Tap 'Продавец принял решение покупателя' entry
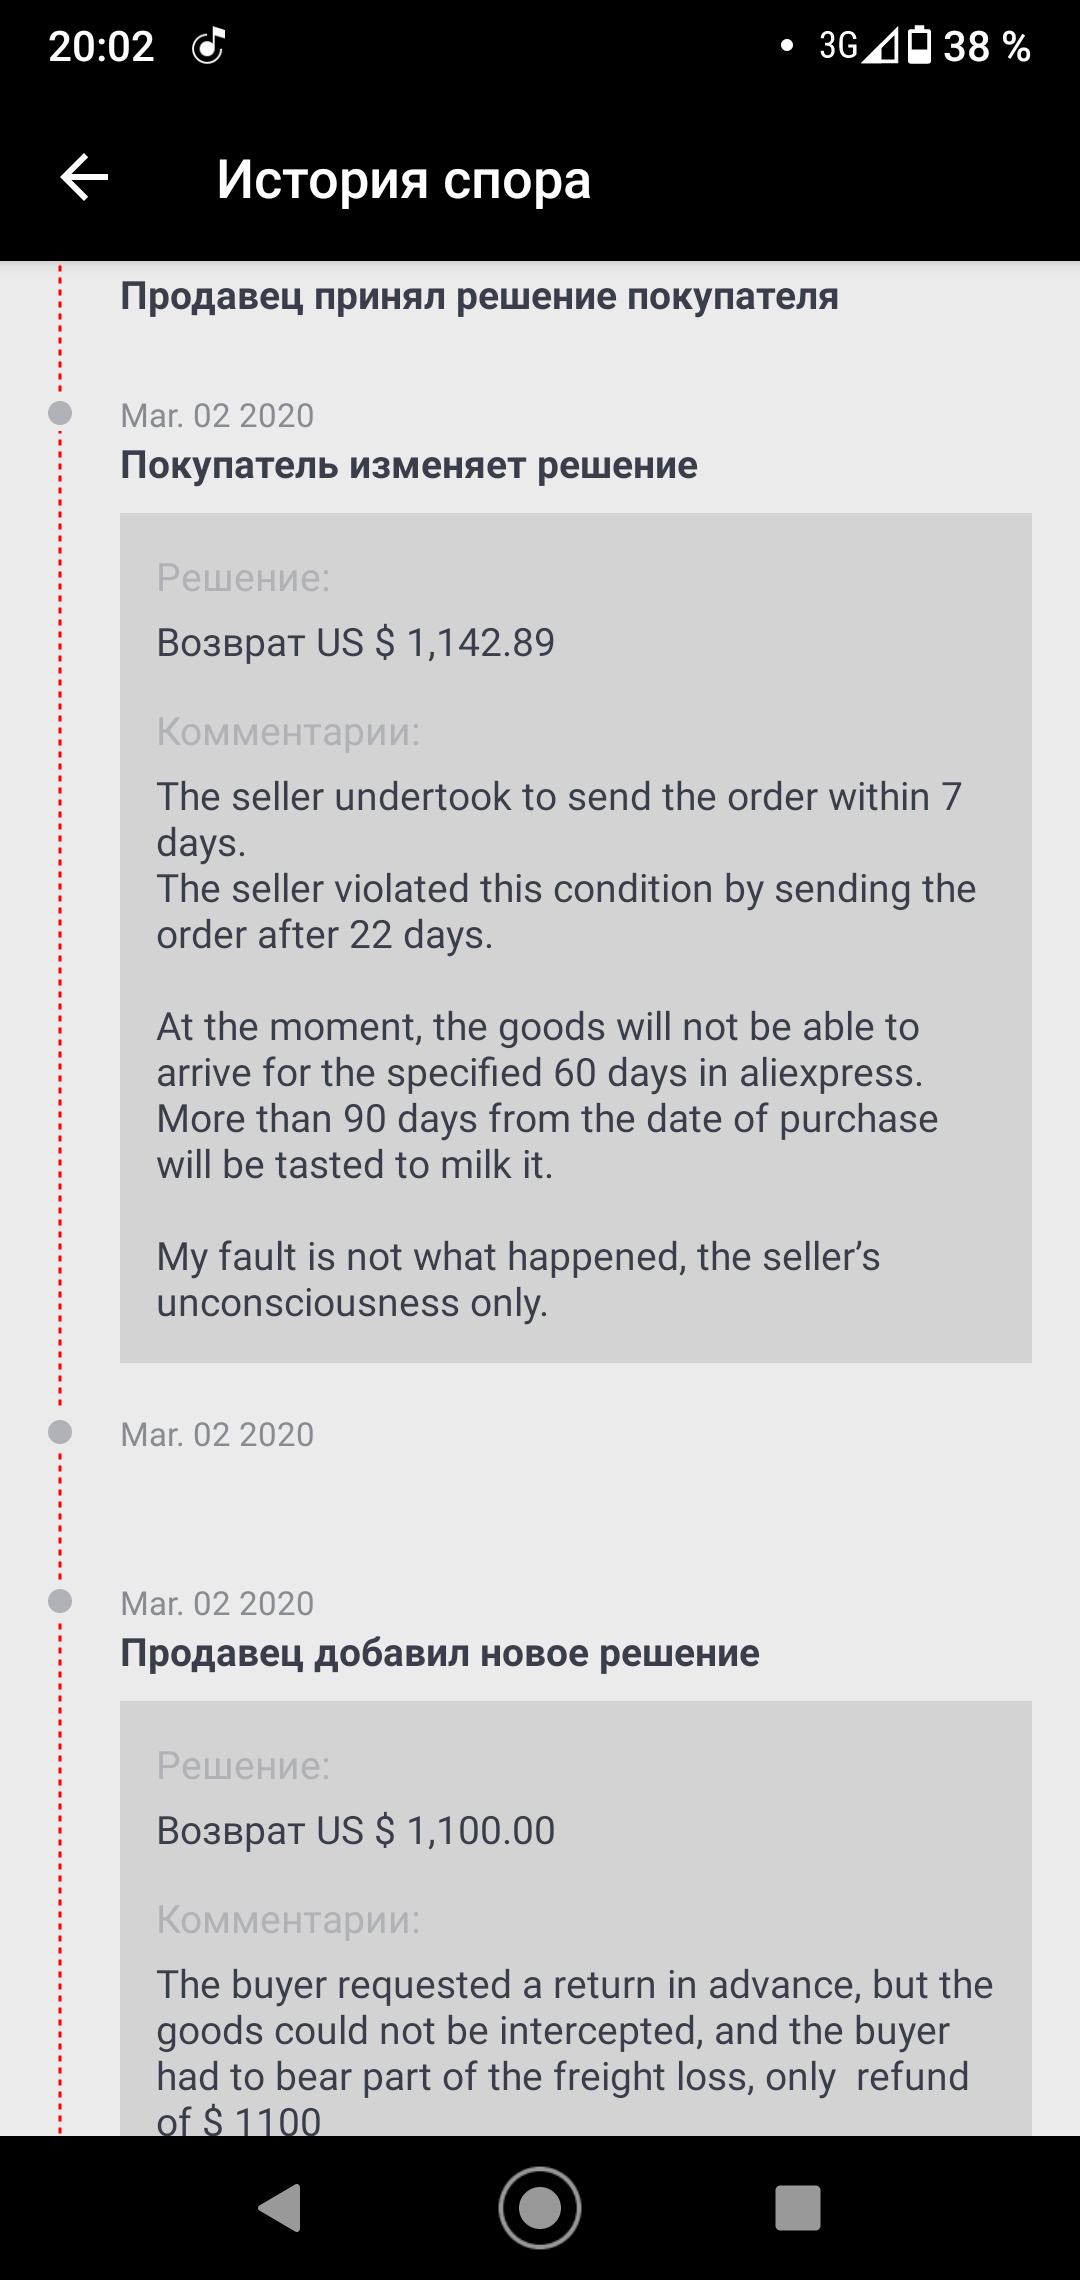Viewport: 1080px width, 2280px height. pyautogui.click(x=479, y=296)
